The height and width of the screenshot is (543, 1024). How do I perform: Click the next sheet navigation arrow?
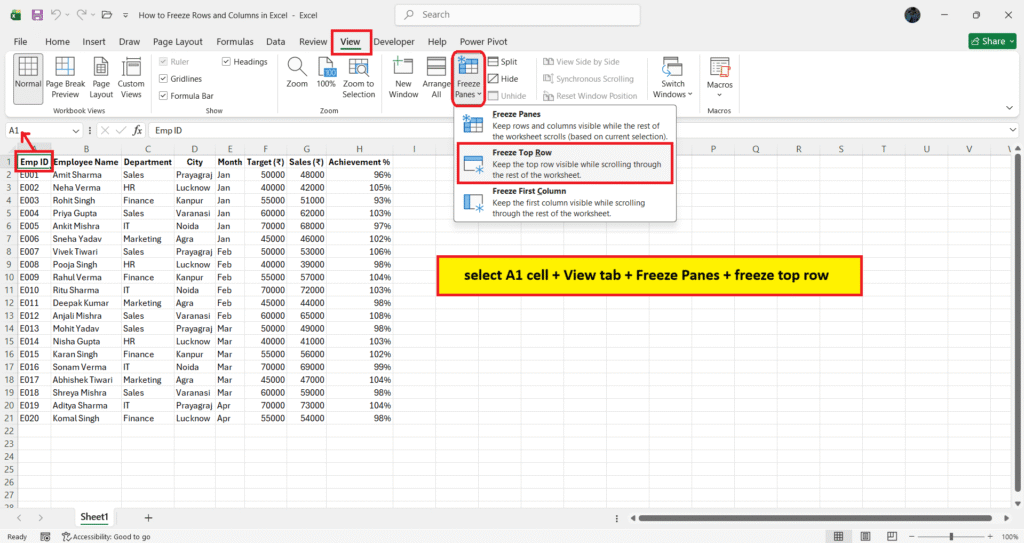(x=40, y=518)
